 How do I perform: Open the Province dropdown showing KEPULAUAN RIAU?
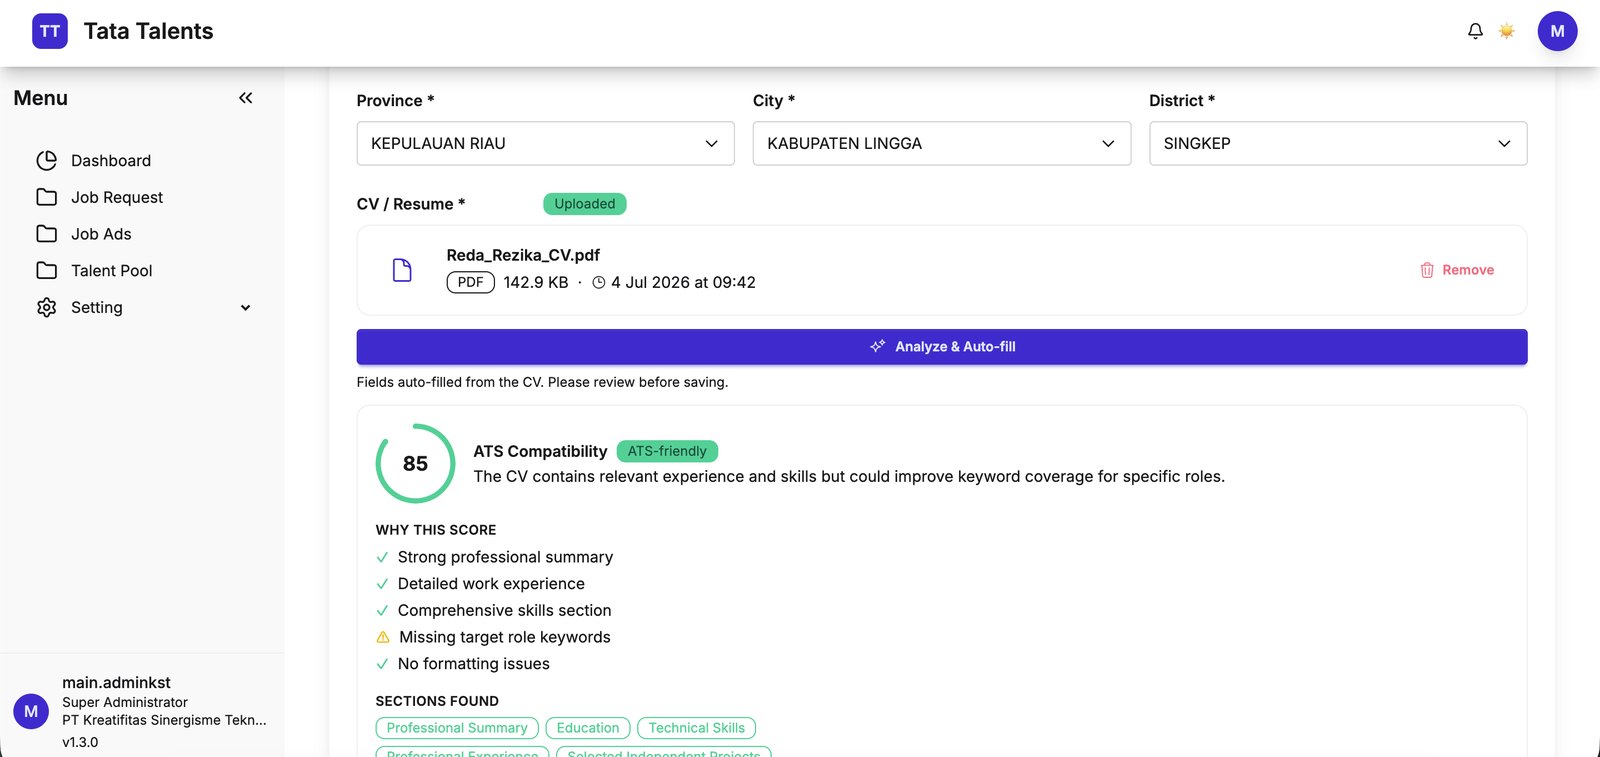tap(545, 143)
